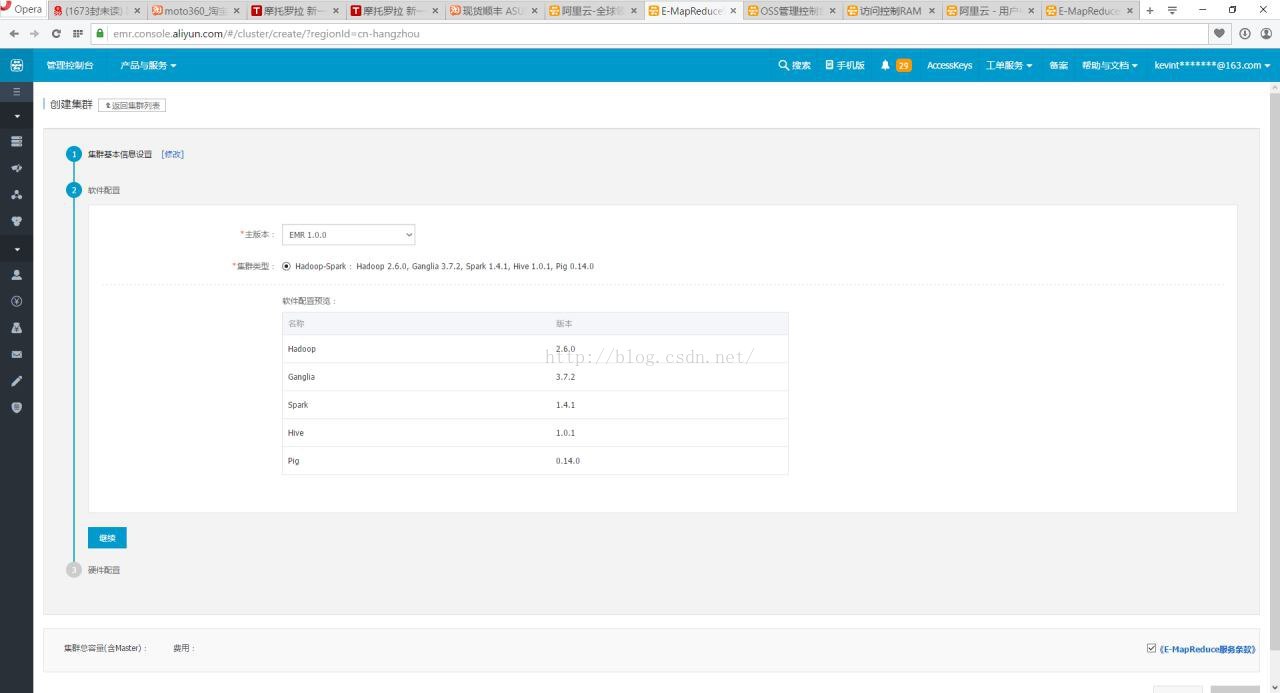This screenshot has width=1280, height=693.
Task: Switch to the OSS管理控制 tab
Action: tap(793, 10)
